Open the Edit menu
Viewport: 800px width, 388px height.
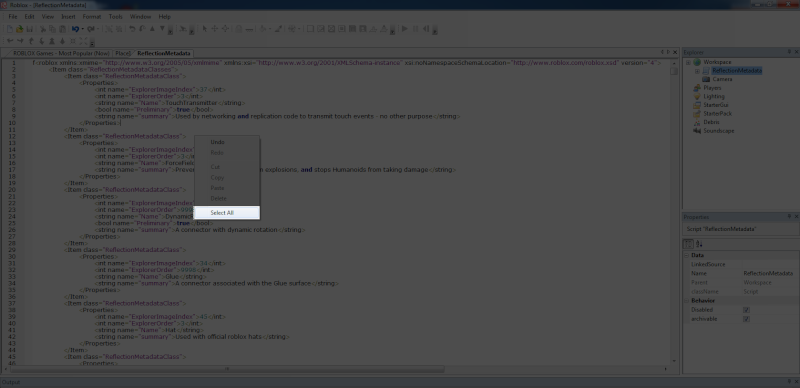[x=30, y=17]
